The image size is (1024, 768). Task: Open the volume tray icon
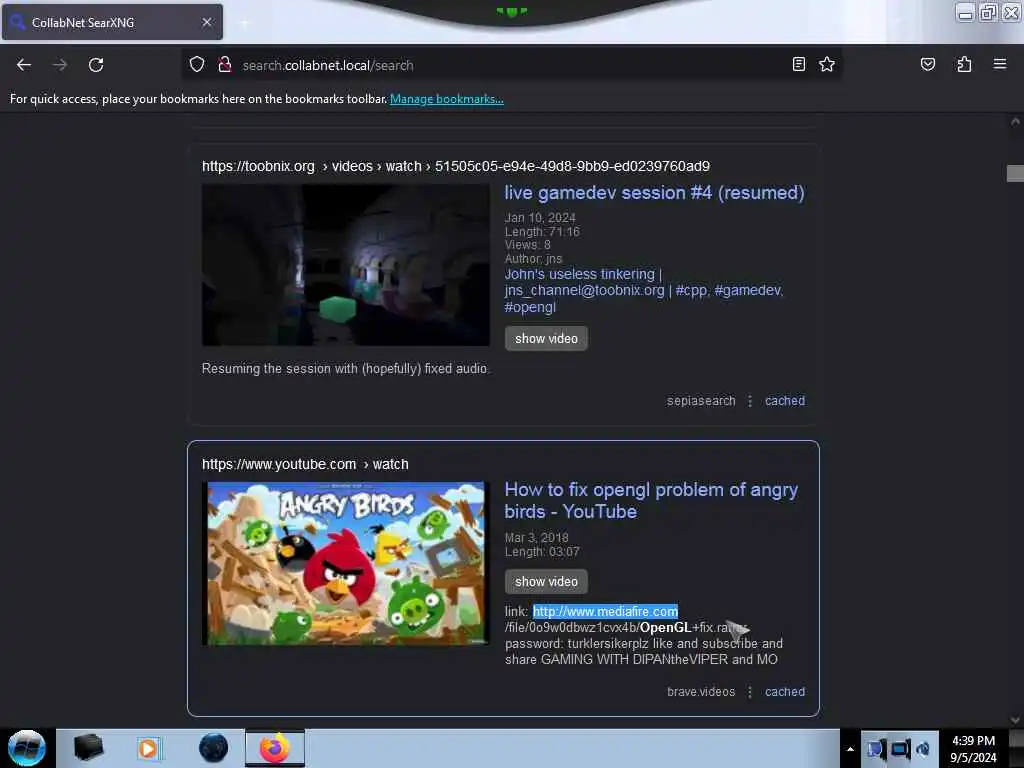[x=923, y=748]
